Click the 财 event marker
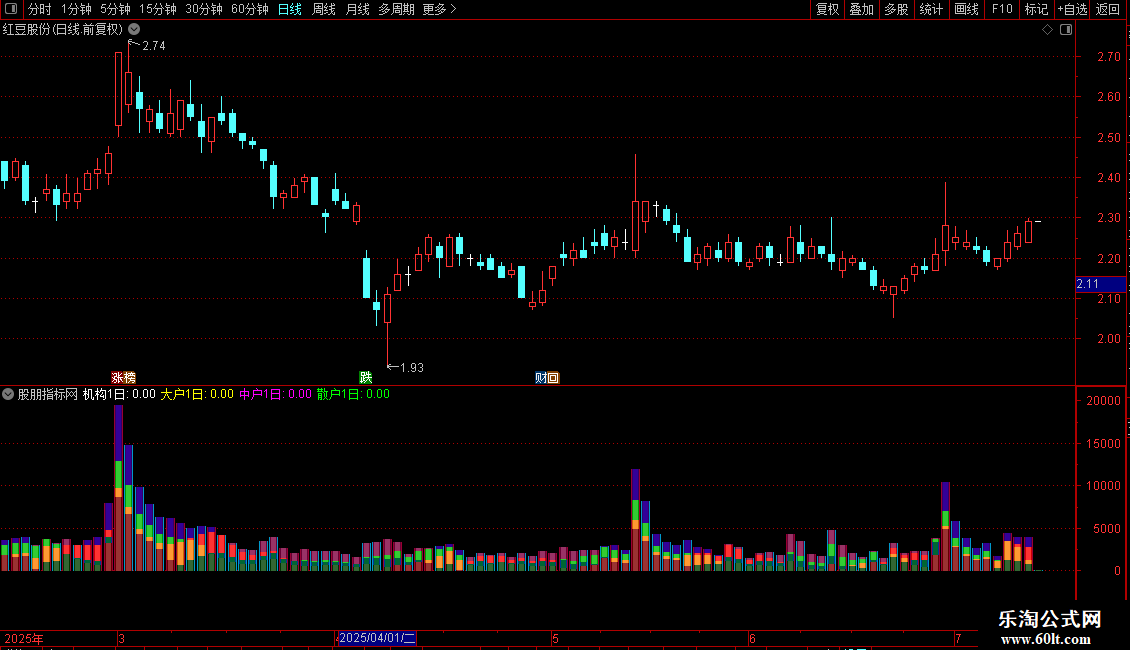1130x650 pixels. [x=540, y=378]
